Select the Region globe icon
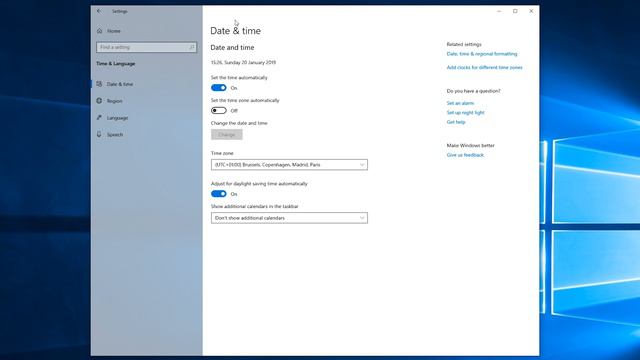This screenshot has height=360, width=640. [99, 101]
